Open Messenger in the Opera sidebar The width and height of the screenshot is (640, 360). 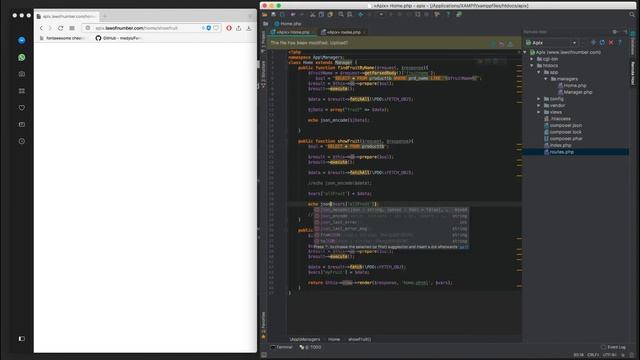tap(22, 40)
